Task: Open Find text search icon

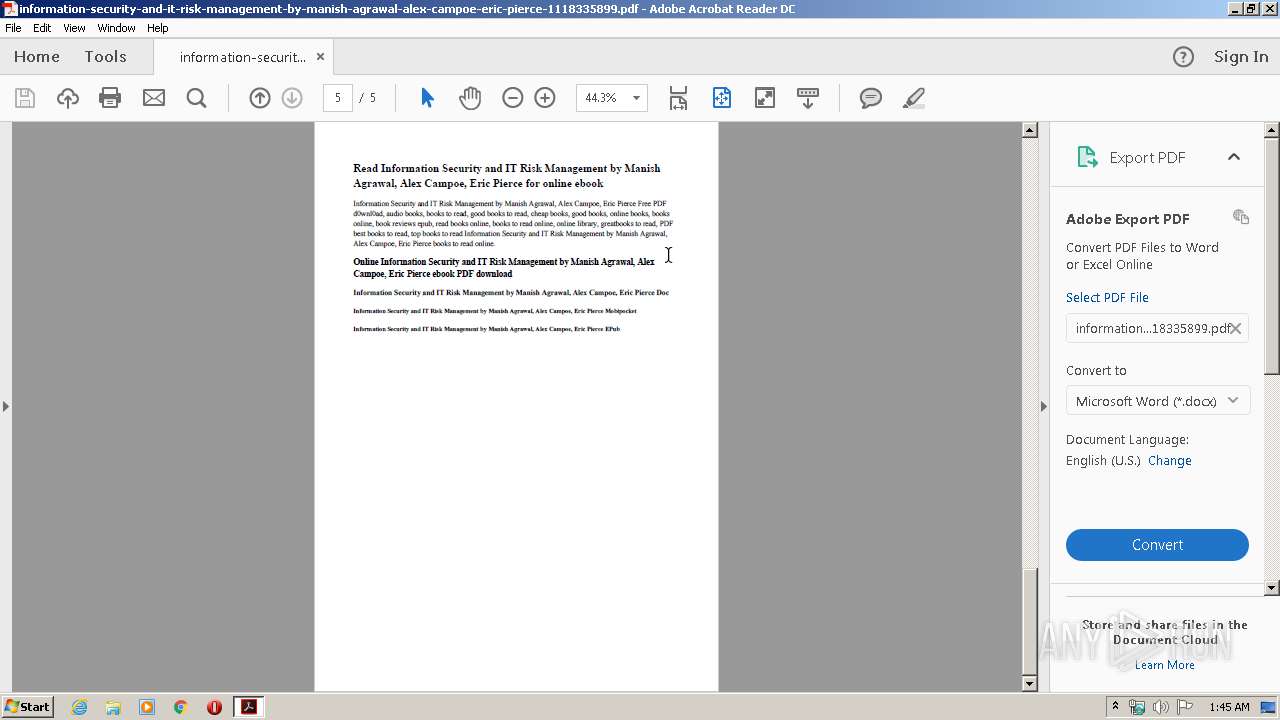Action: [197, 98]
